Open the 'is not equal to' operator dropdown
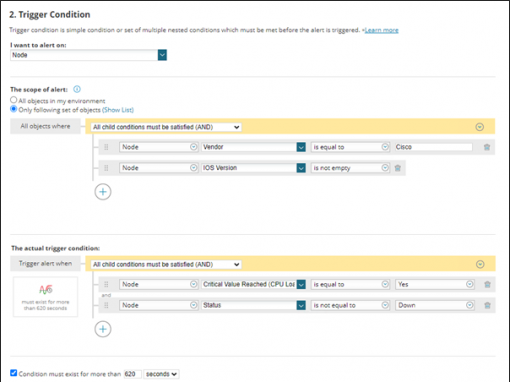510x382 pixels. [350, 305]
